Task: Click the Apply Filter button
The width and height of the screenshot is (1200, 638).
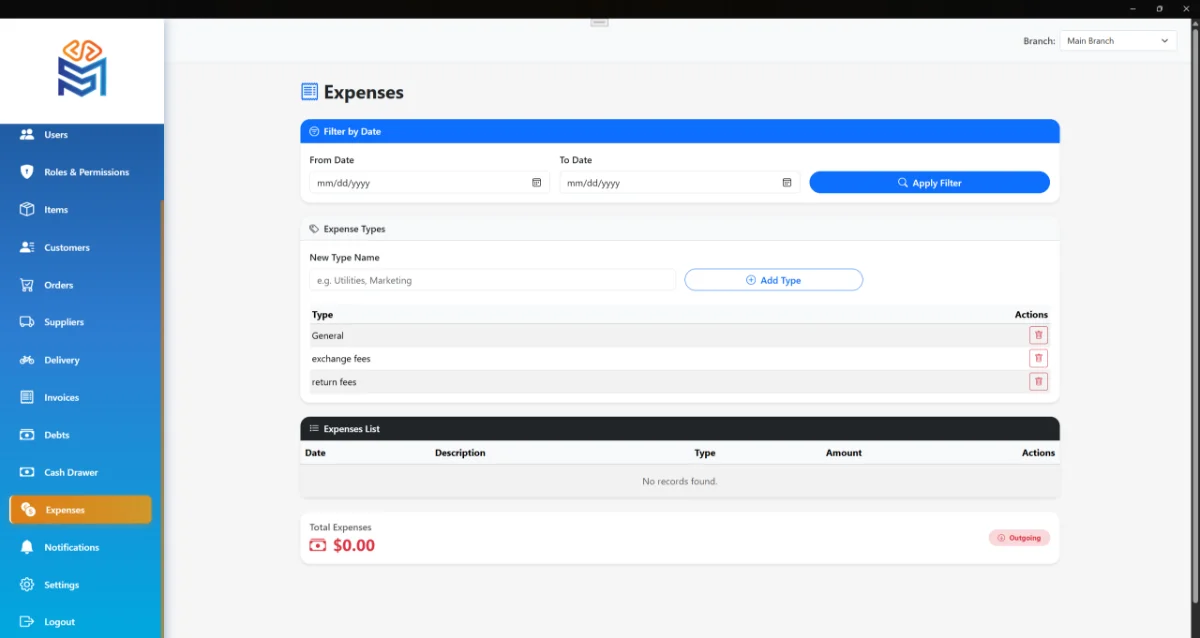Action: point(929,183)
